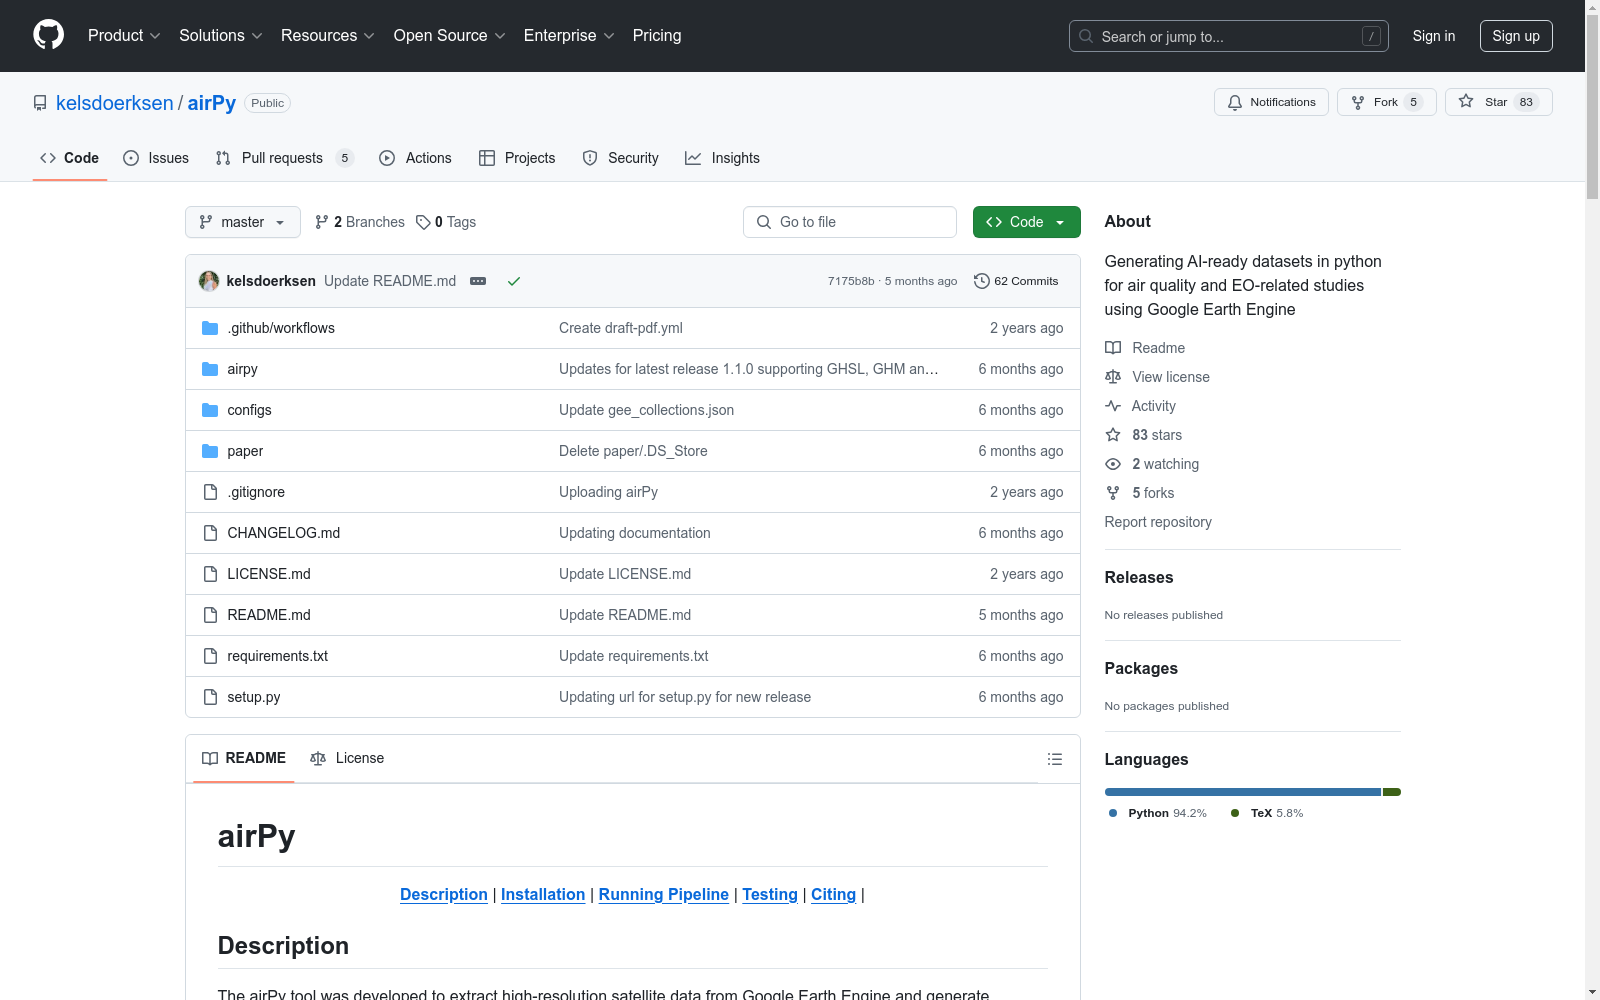1600x1000 pixels.
Task: Click the kelsdoerksen owner link
Action: pos(115,103)
